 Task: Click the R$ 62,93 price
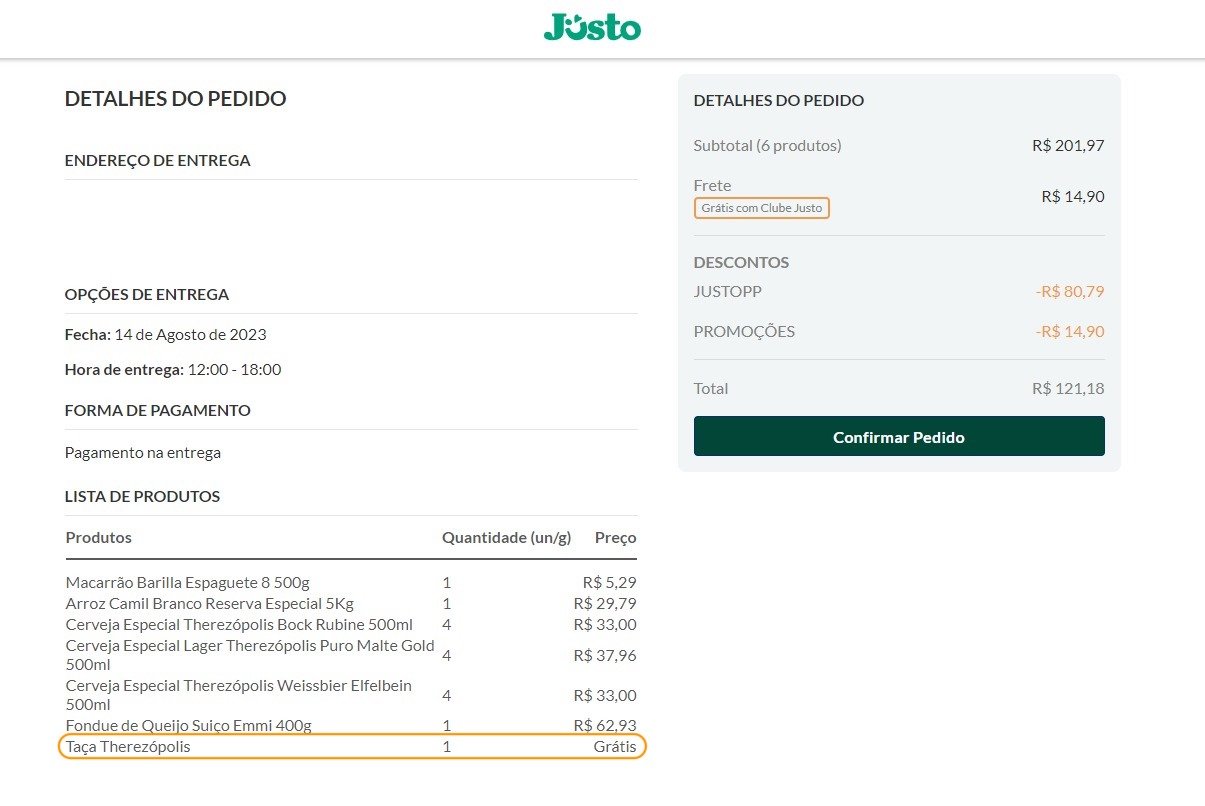pos(605,725)
